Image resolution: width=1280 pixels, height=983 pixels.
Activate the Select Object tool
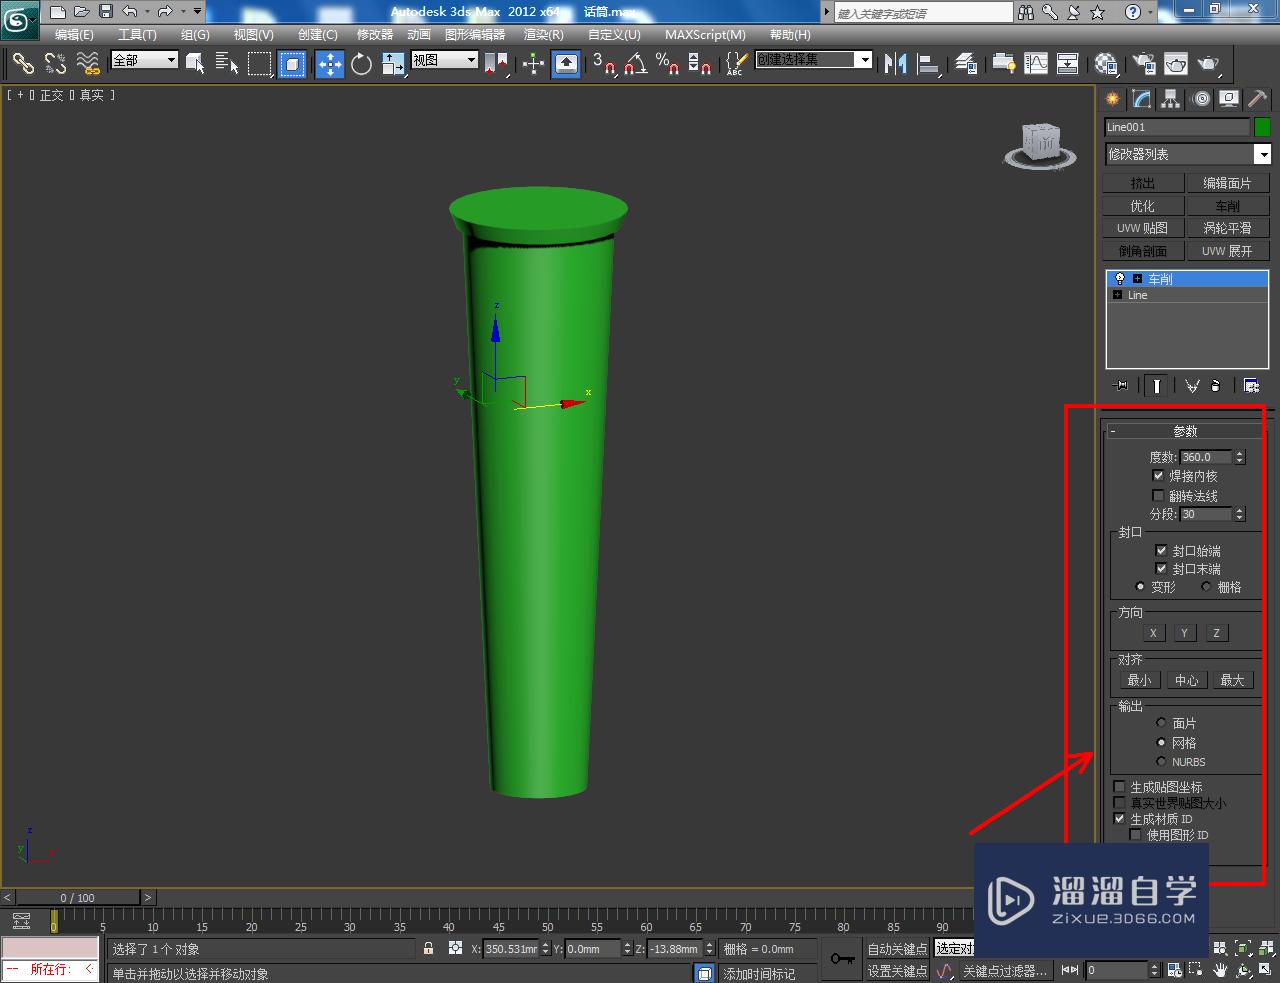pos(196,63)
